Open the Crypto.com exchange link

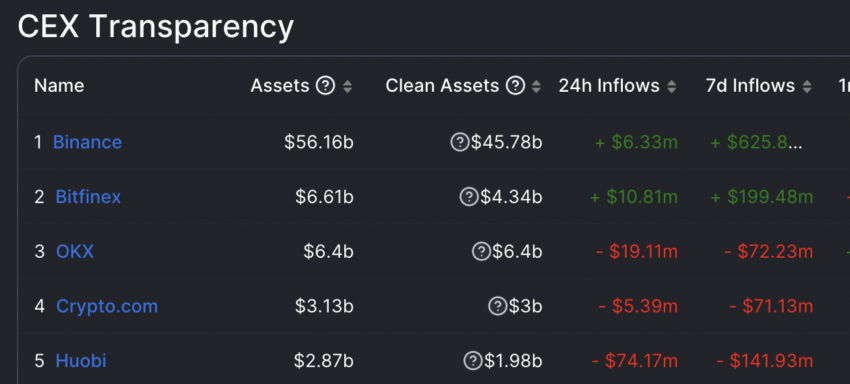[107, 306]
